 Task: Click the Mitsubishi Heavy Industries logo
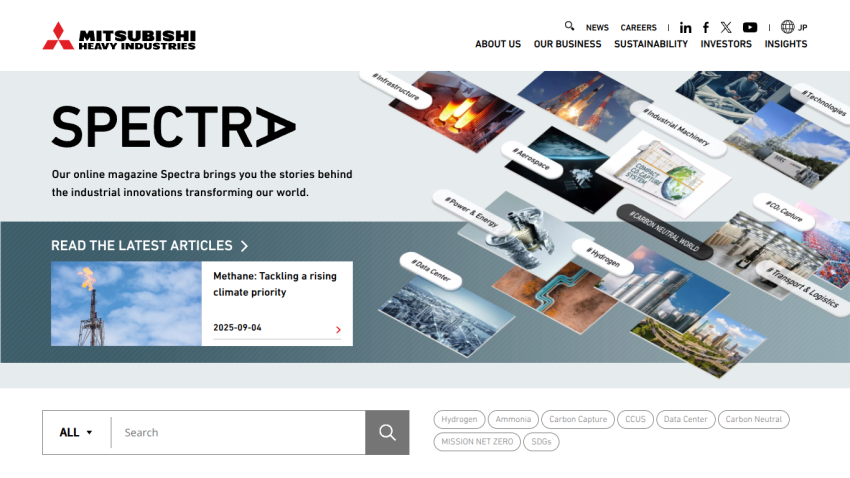(x=119, y=36)
